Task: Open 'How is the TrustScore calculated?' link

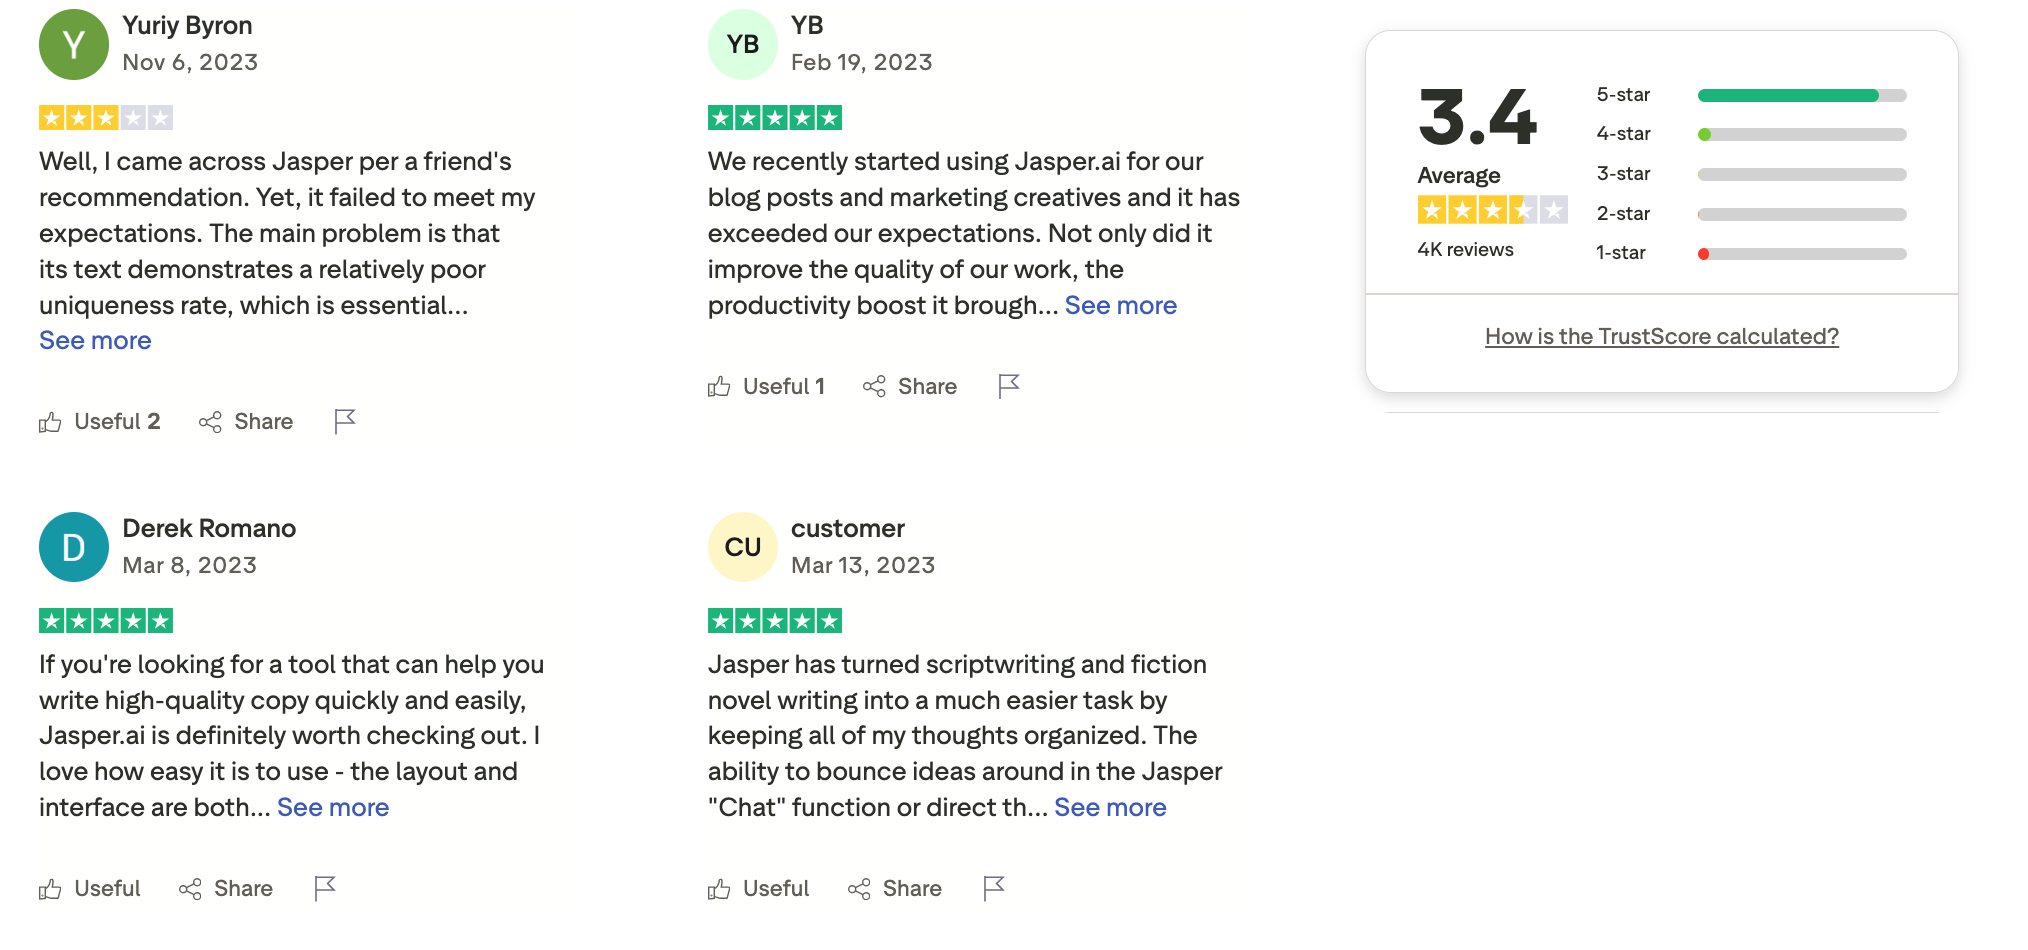Action: (x=1660, y=336)
